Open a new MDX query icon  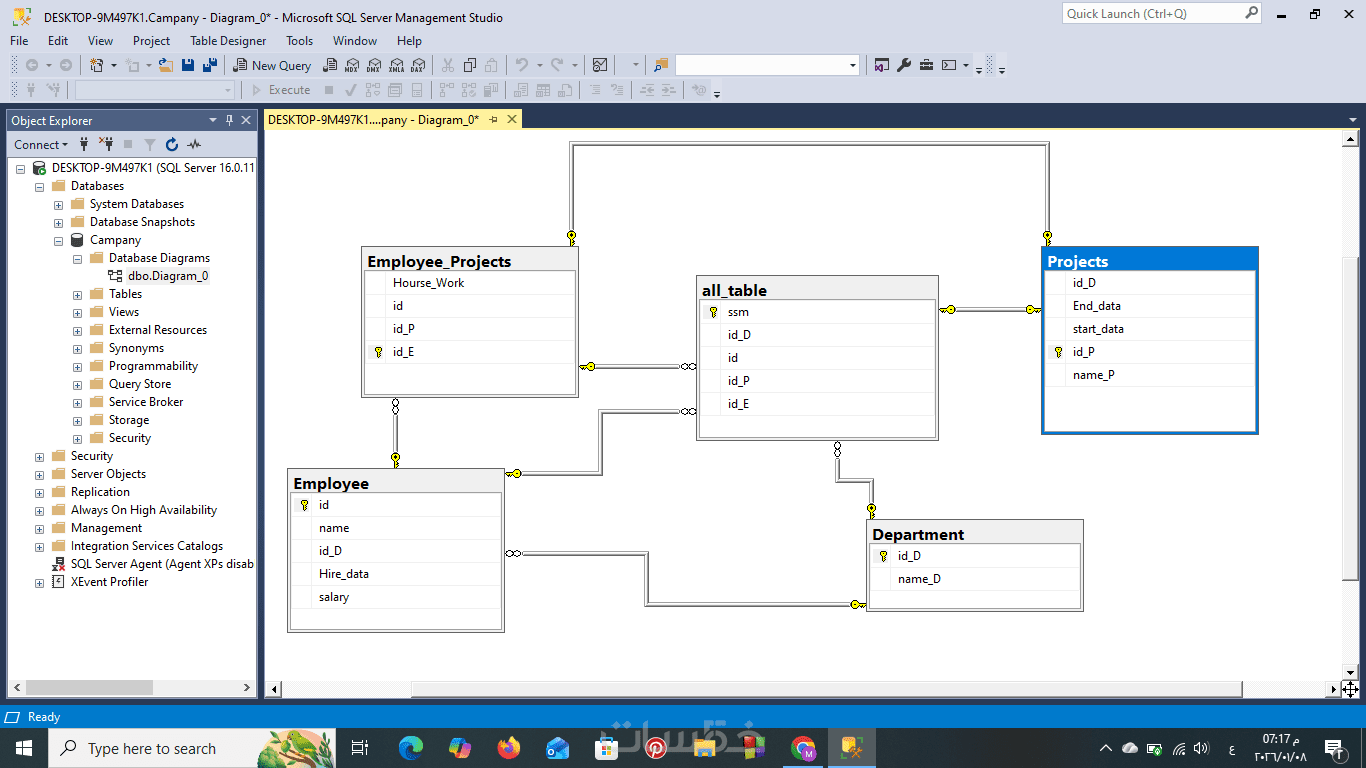pos(351,65)
